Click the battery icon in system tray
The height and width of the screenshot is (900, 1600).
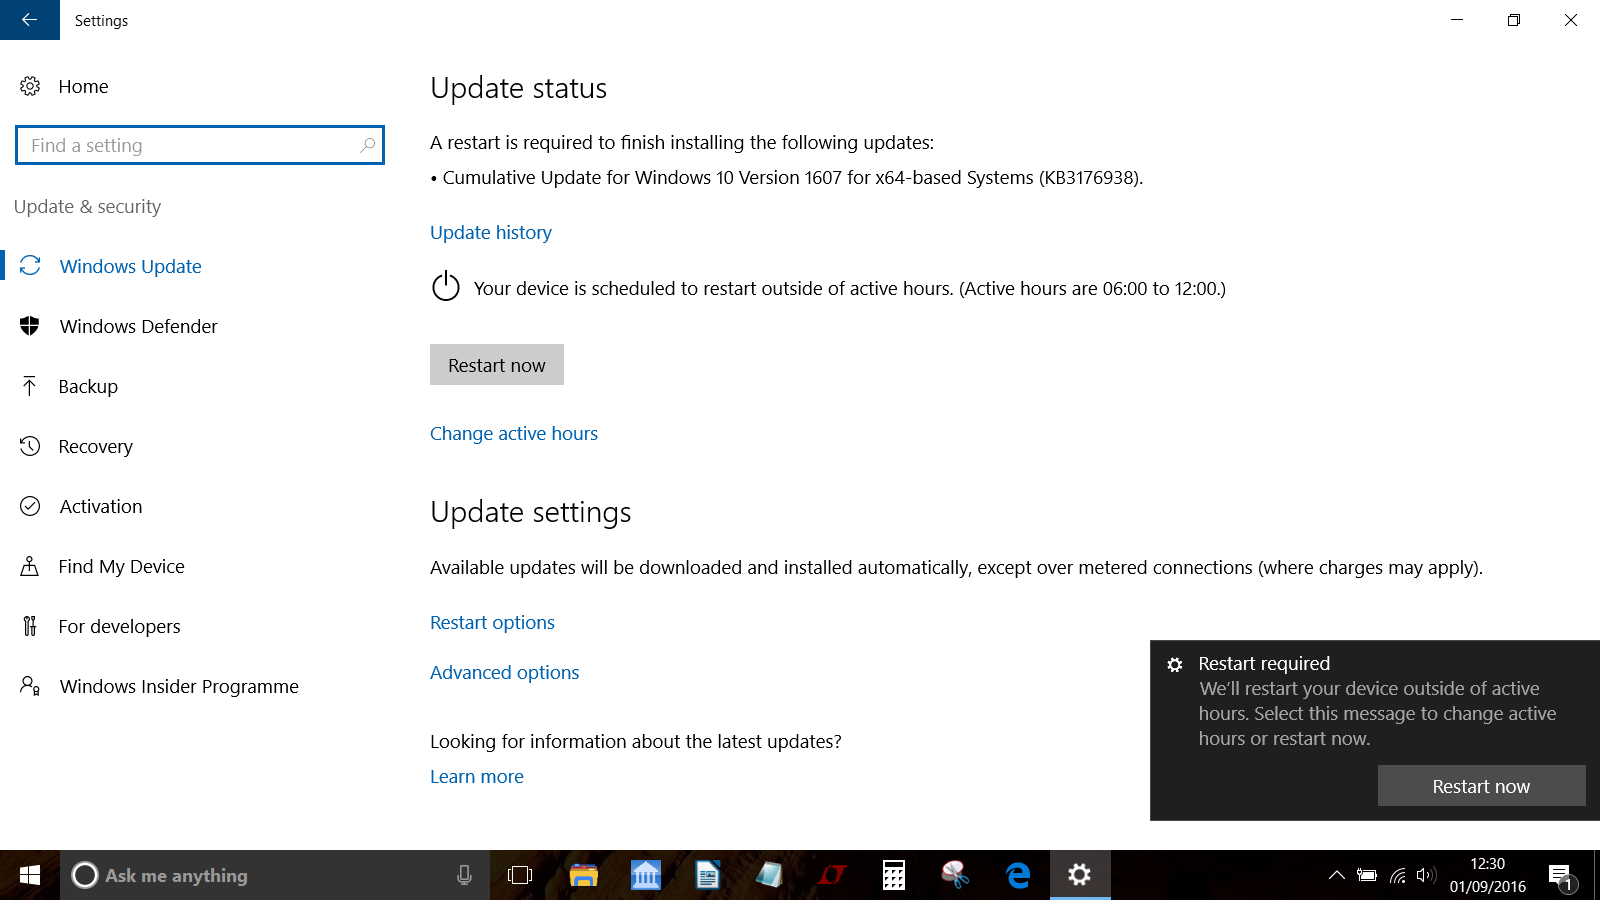pyautogui.click(x=1367, y=875)
